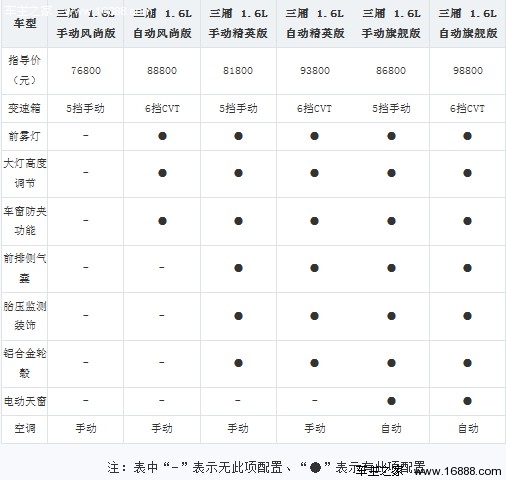Select the 手动旗舰版 column header

[391, 23]
